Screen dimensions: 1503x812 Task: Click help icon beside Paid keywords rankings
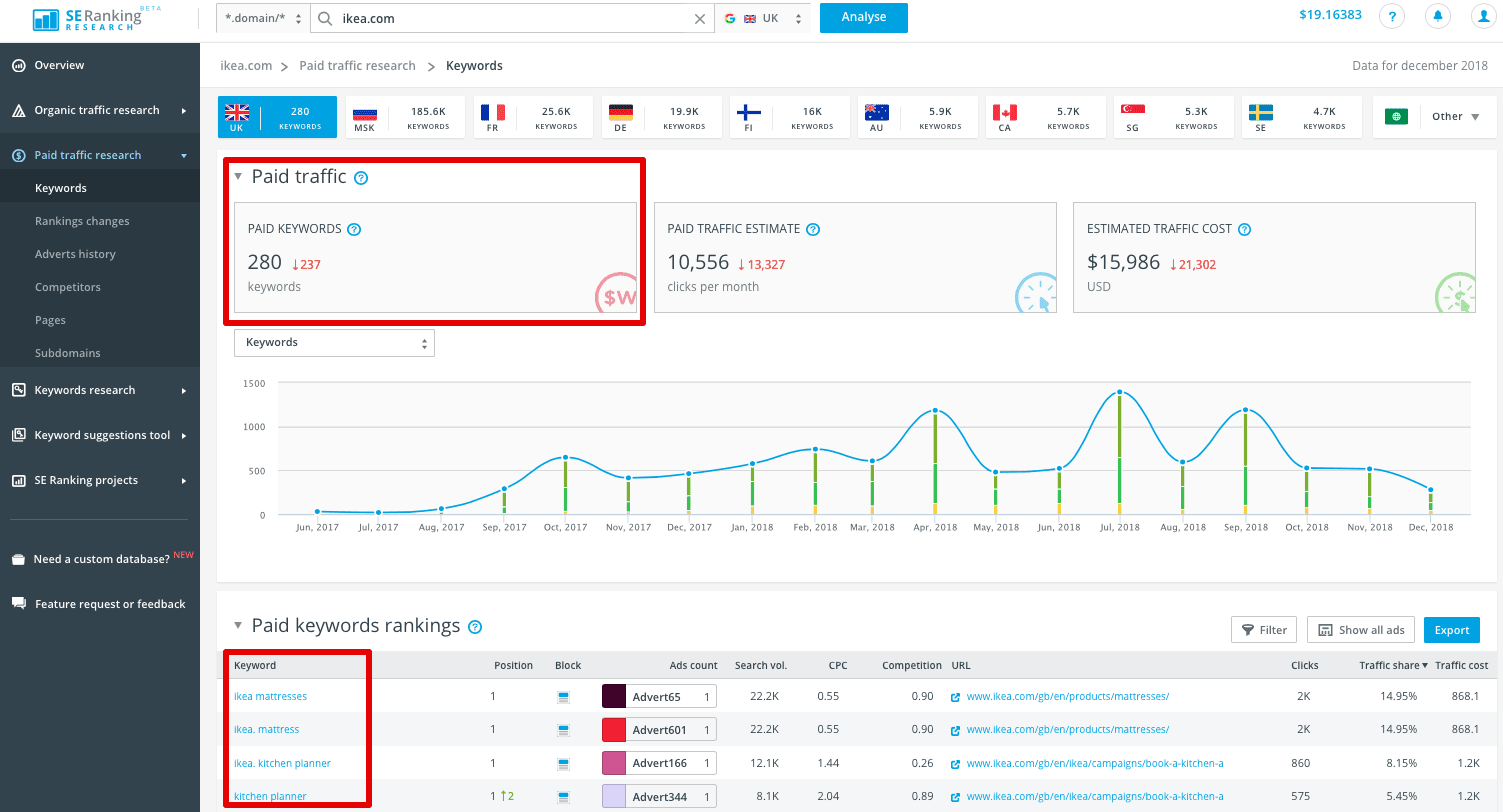point(475,627)
